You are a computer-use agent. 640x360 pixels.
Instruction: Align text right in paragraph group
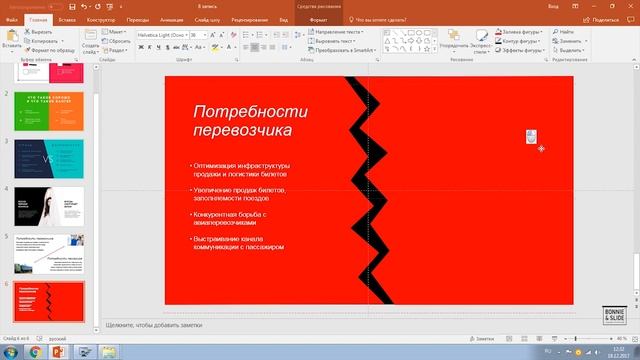(x=264, y=47)
